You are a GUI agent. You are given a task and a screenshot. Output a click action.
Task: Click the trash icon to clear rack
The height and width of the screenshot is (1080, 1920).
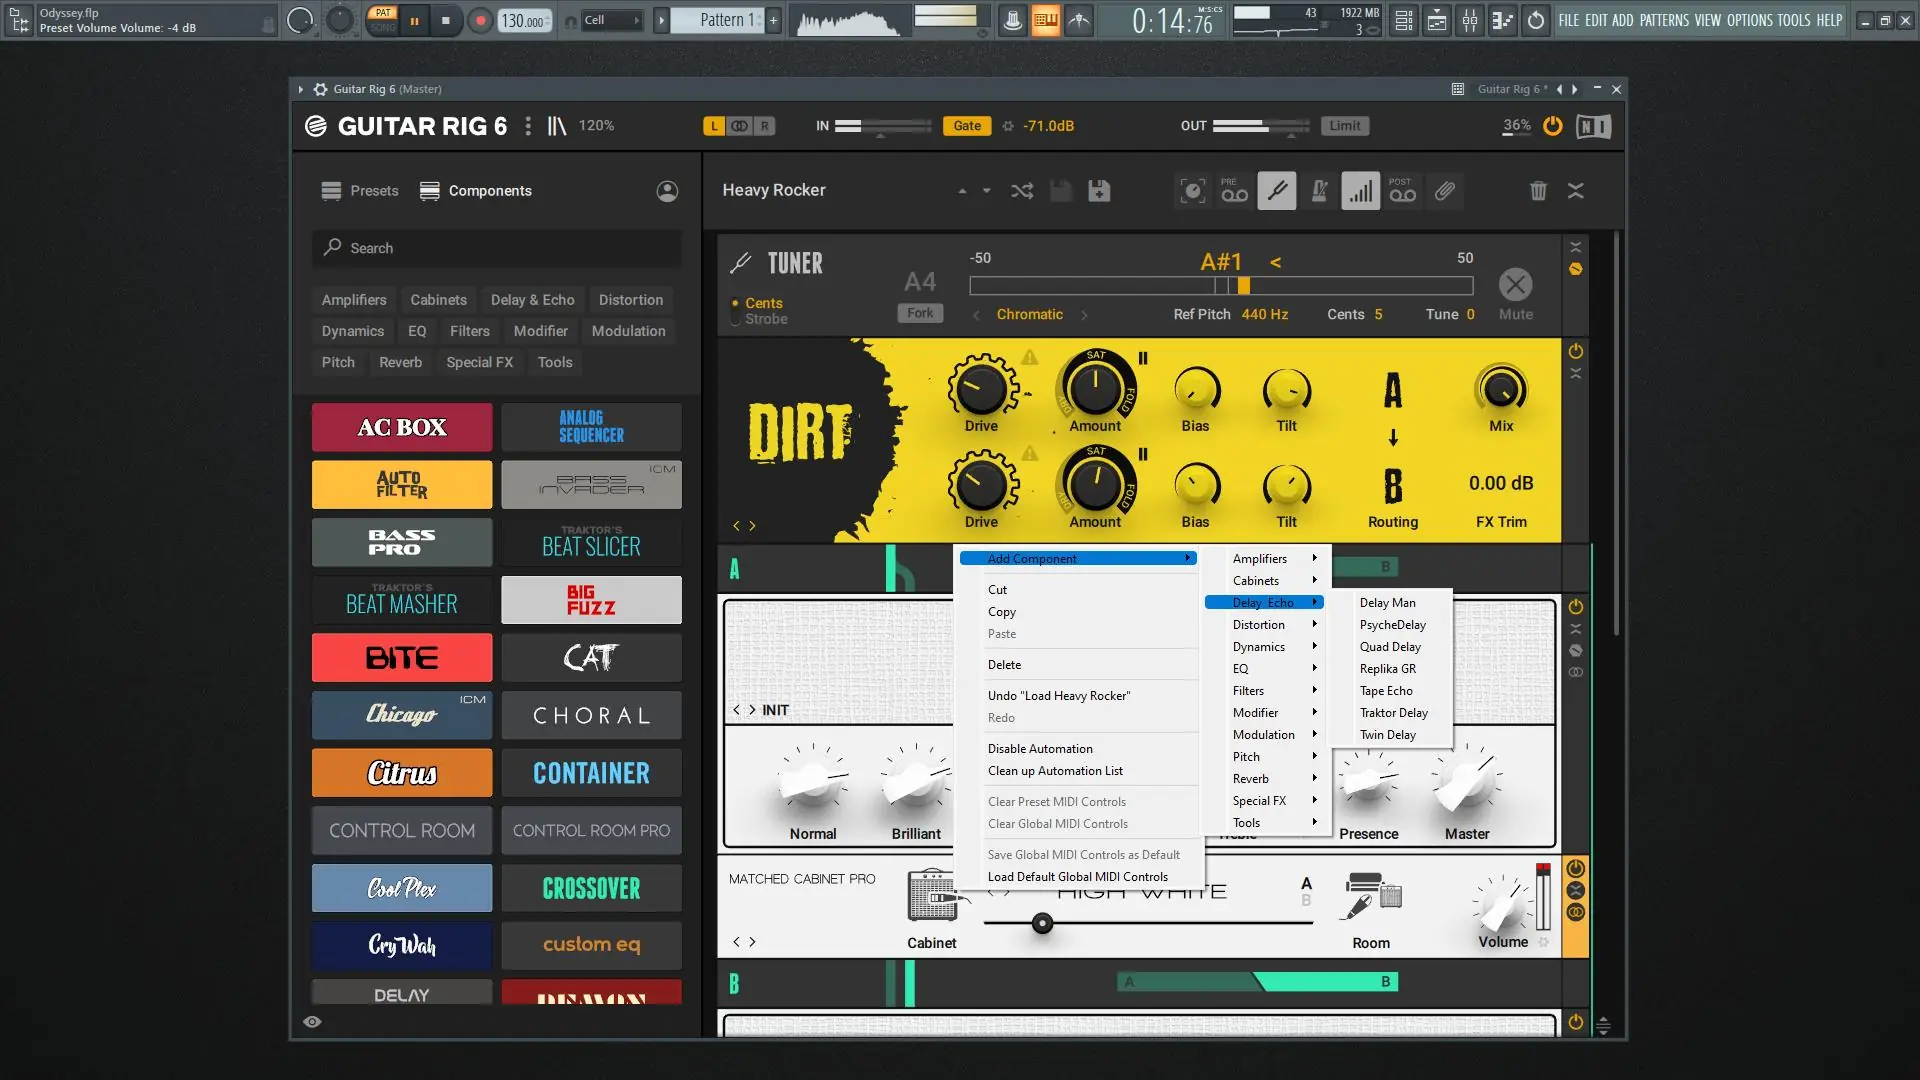1538,191
